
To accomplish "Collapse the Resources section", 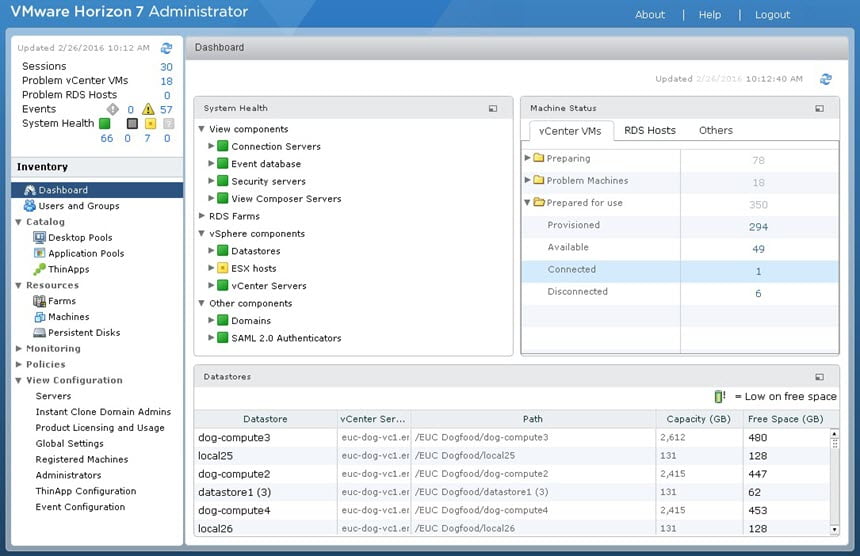I will tap(19, 286).
